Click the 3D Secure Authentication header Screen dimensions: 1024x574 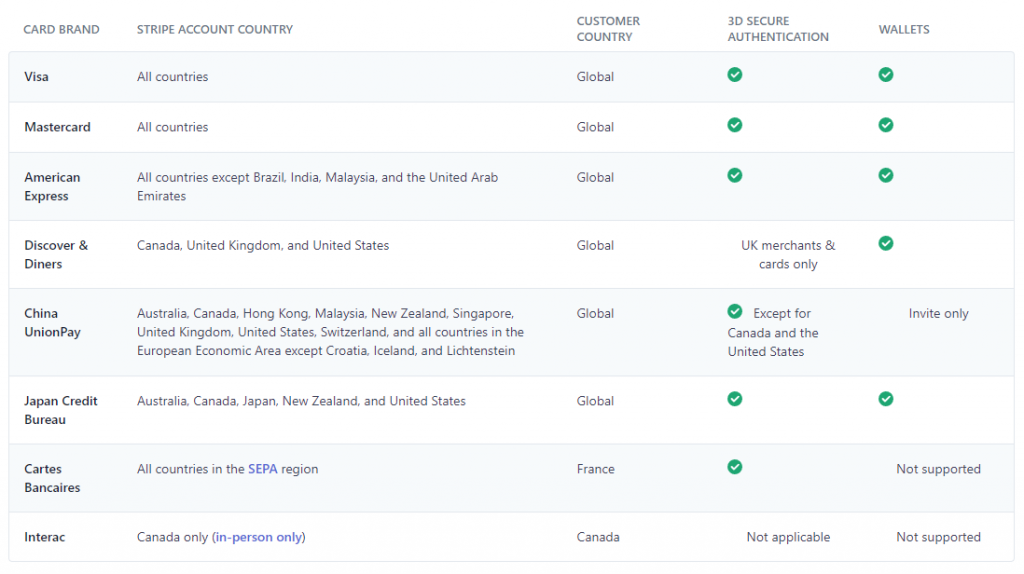point(778,29)
